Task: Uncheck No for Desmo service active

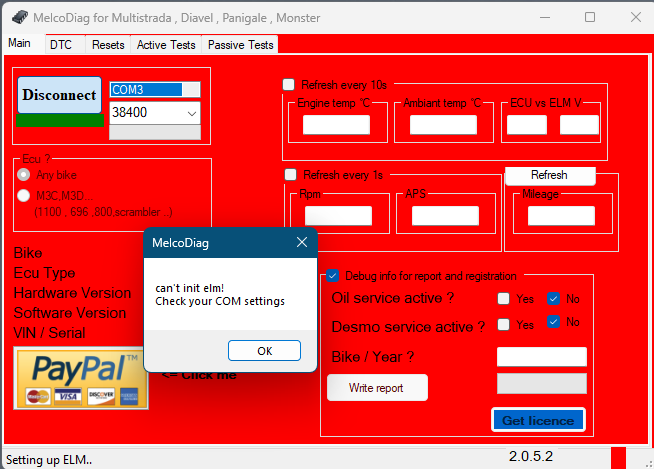Action: coord(553,322)
